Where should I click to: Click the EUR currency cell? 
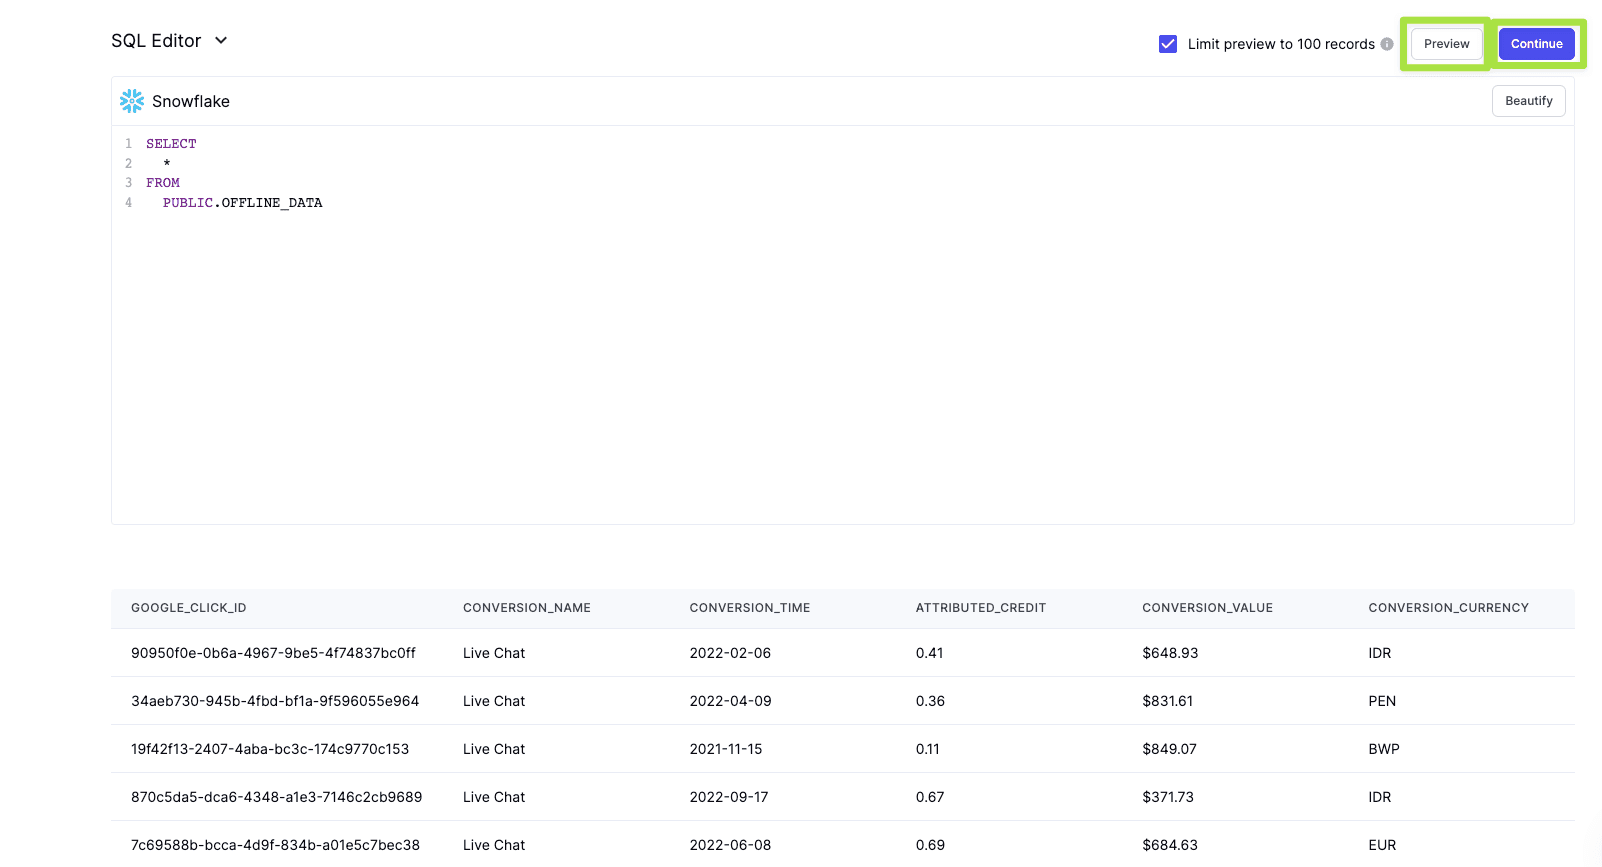tap(1382, 845)
